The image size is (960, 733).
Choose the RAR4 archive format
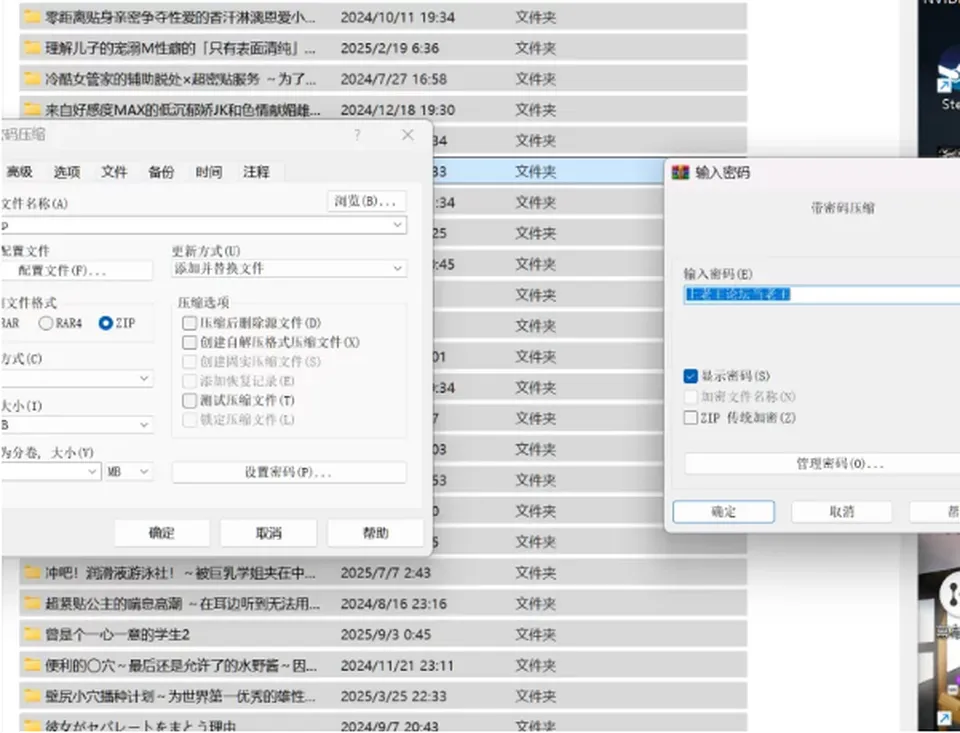click(x=46, y=323)
